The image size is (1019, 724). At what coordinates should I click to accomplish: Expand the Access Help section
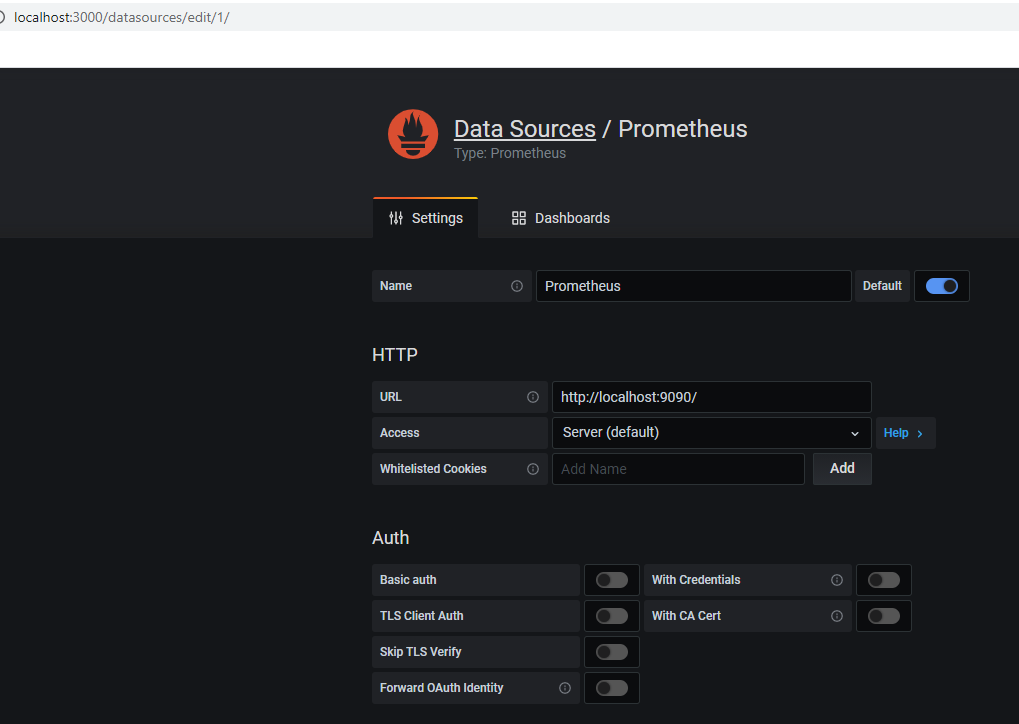905,433
